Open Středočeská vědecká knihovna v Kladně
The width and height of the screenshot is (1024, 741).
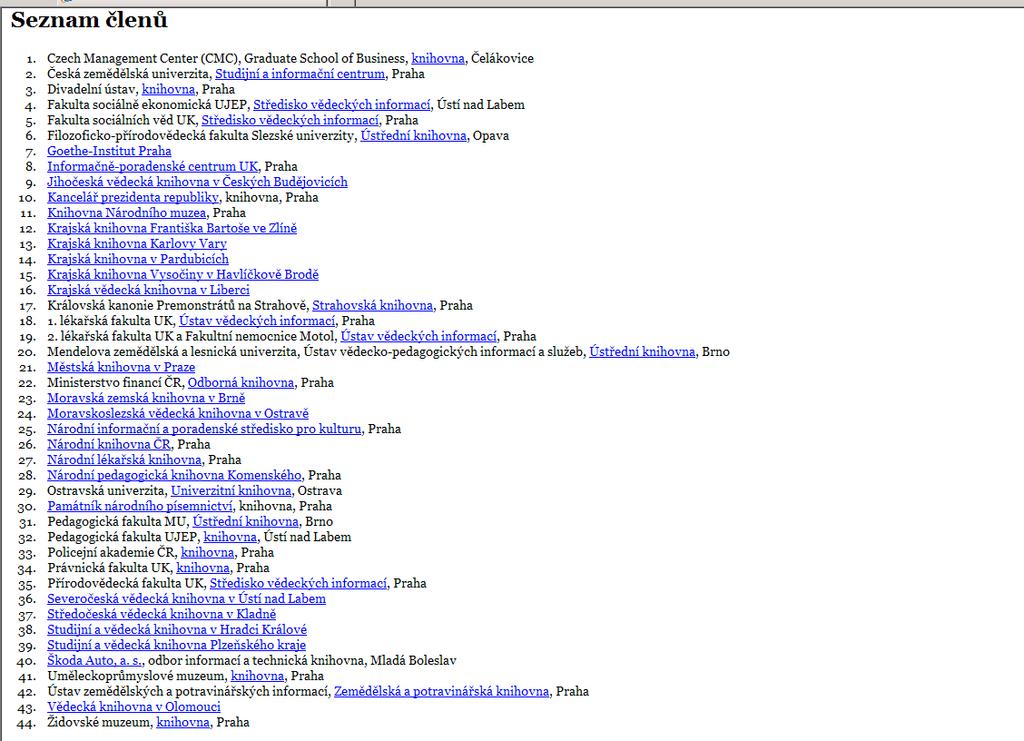[161, 614]
